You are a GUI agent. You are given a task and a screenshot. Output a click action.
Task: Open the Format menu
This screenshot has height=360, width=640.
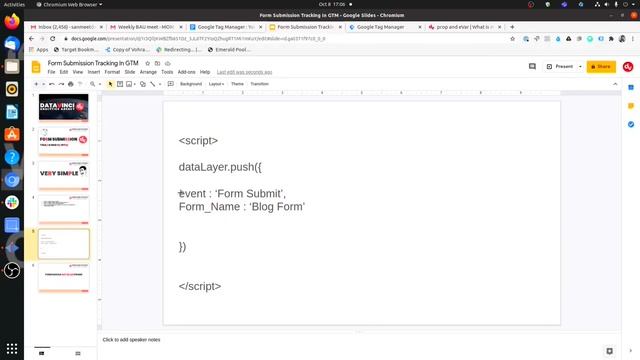[x=112, y=72]
